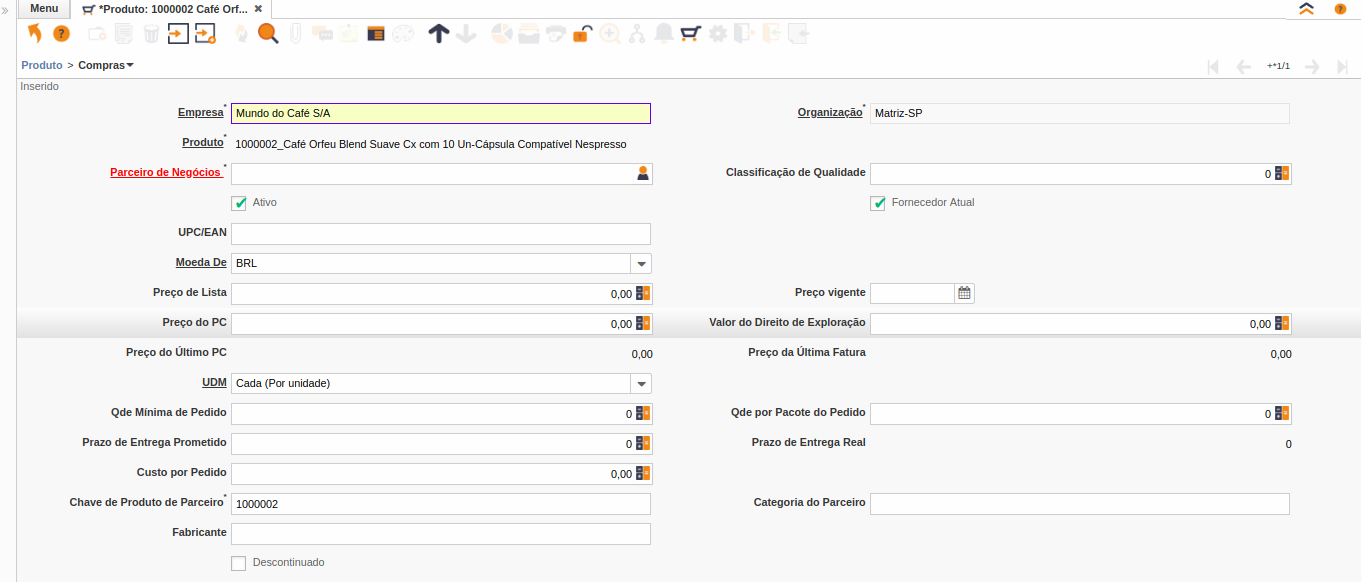Screen dimensions: 1362x582
Task: Open business partner lookup person icon
Action: pos(643,174)
